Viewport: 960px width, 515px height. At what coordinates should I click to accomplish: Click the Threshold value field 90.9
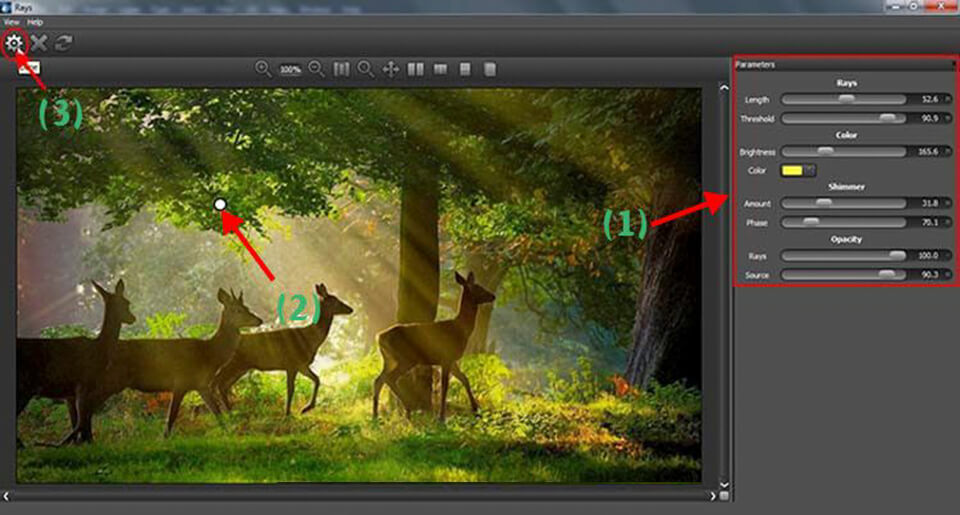[929, 118]
